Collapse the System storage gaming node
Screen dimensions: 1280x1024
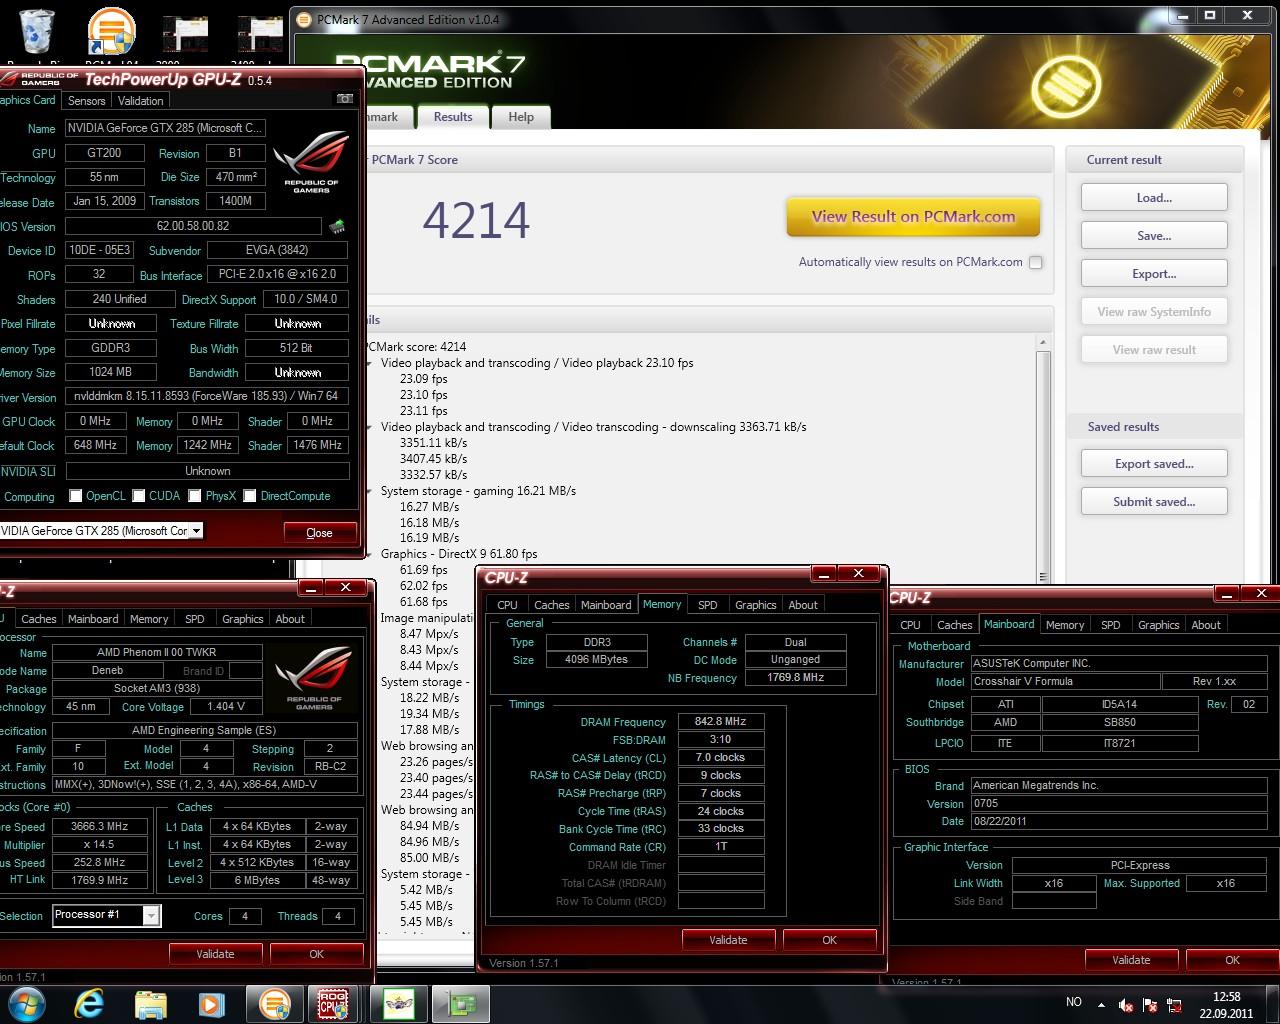tap(370, 491)
